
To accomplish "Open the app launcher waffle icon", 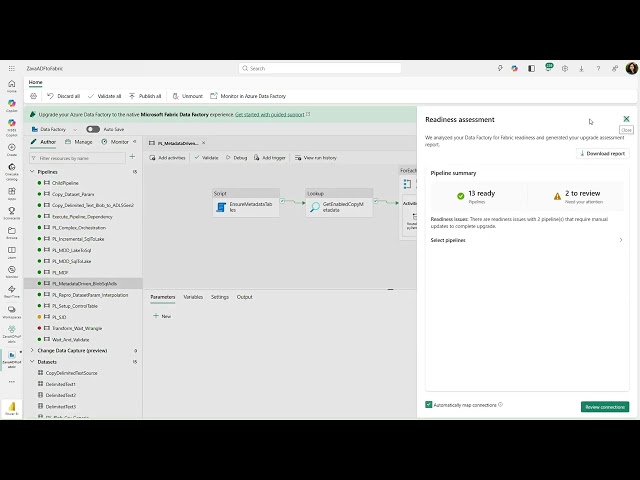I will (12, 69).
